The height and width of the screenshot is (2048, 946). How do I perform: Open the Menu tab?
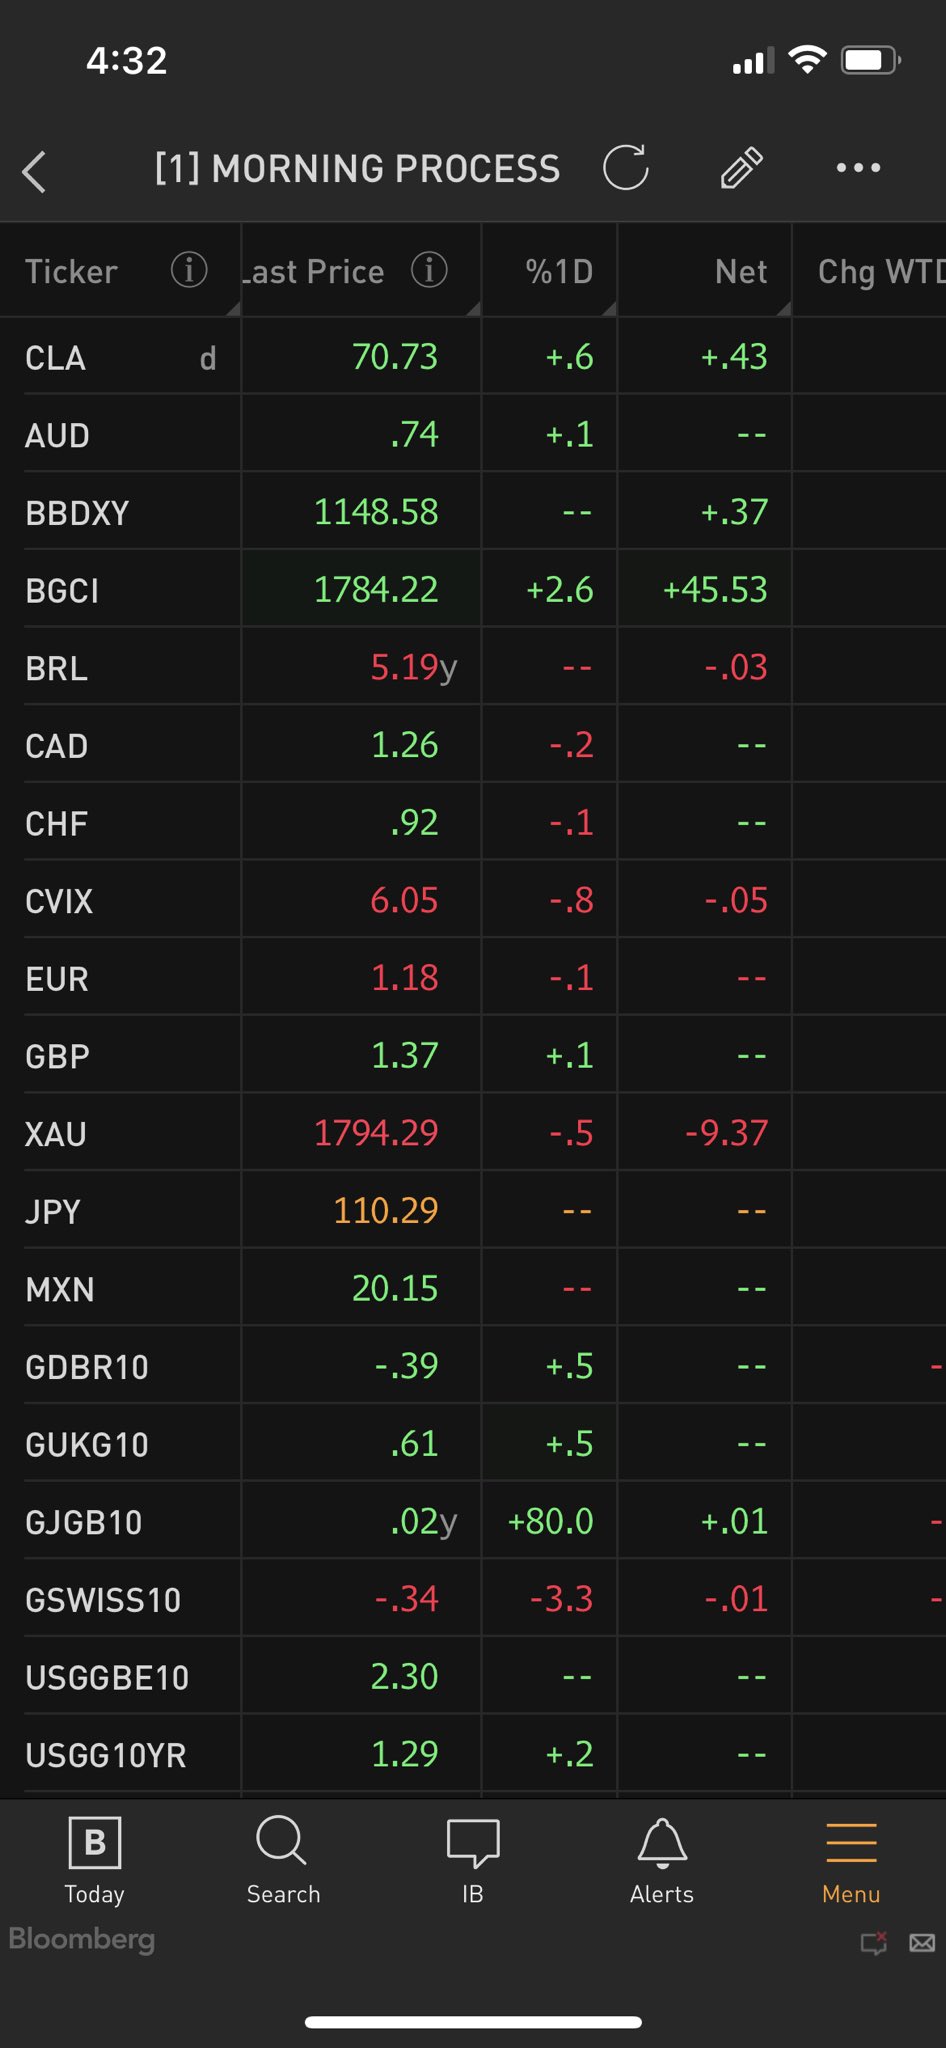pos(851,1860)
